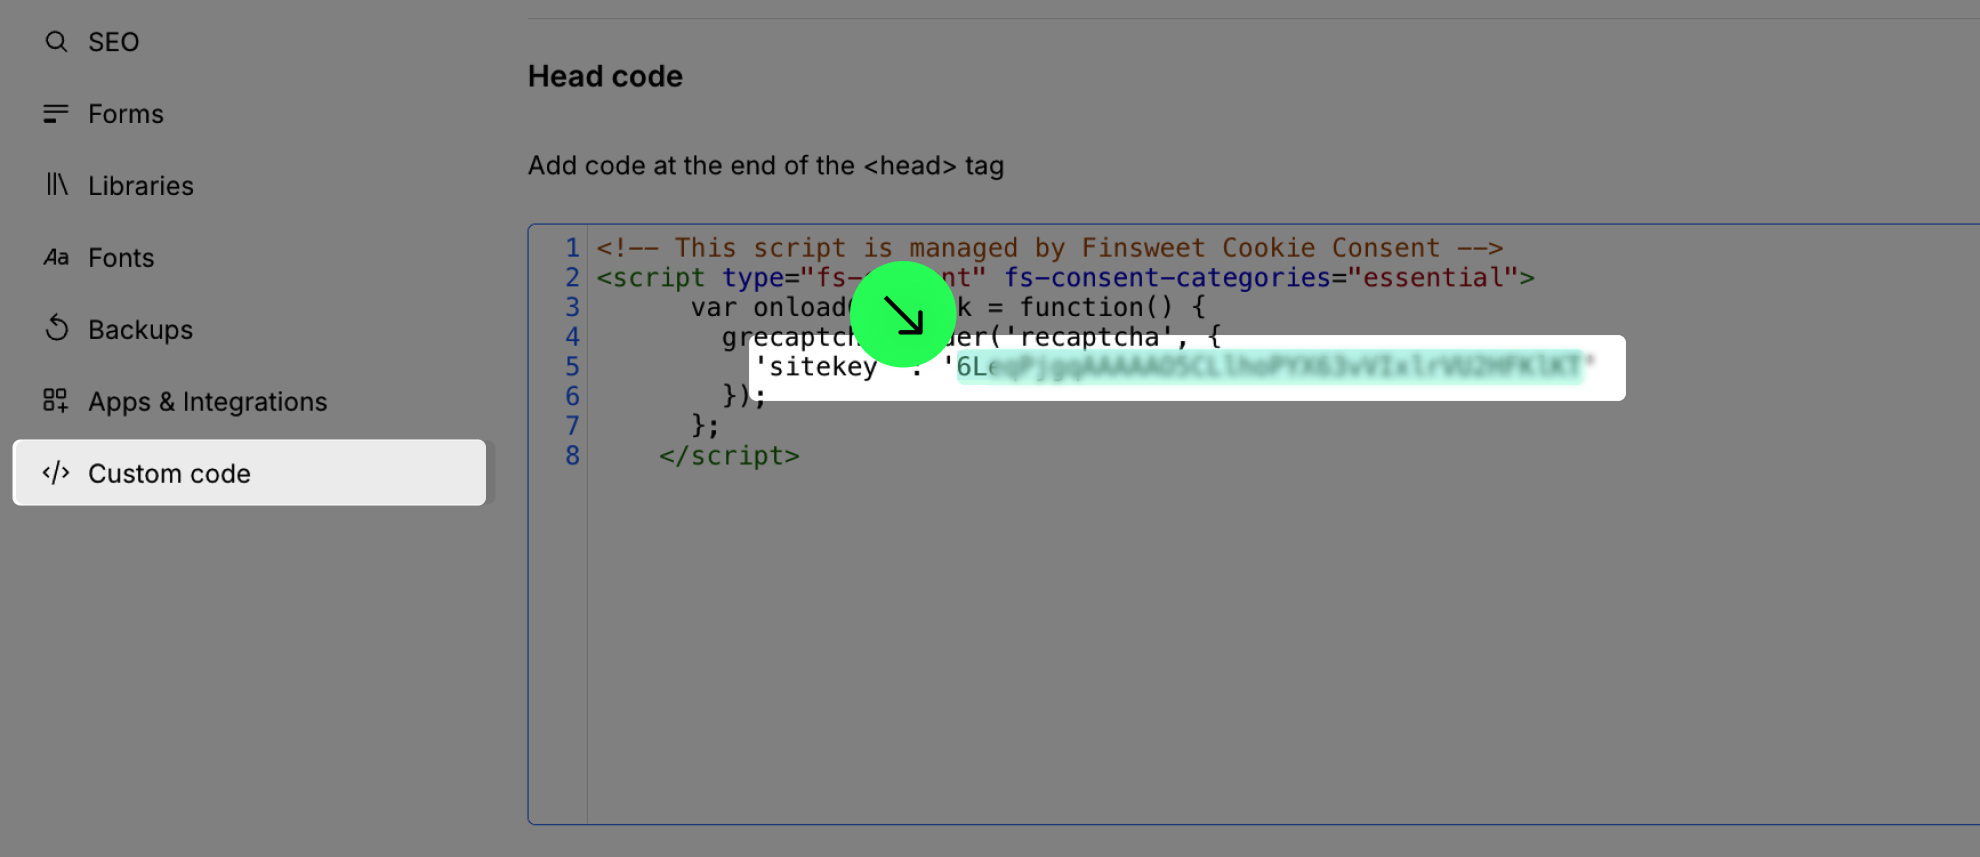
Task: Click the 'sitekey' line in code
Action: pyautogui.click(x=1174, y=367)
